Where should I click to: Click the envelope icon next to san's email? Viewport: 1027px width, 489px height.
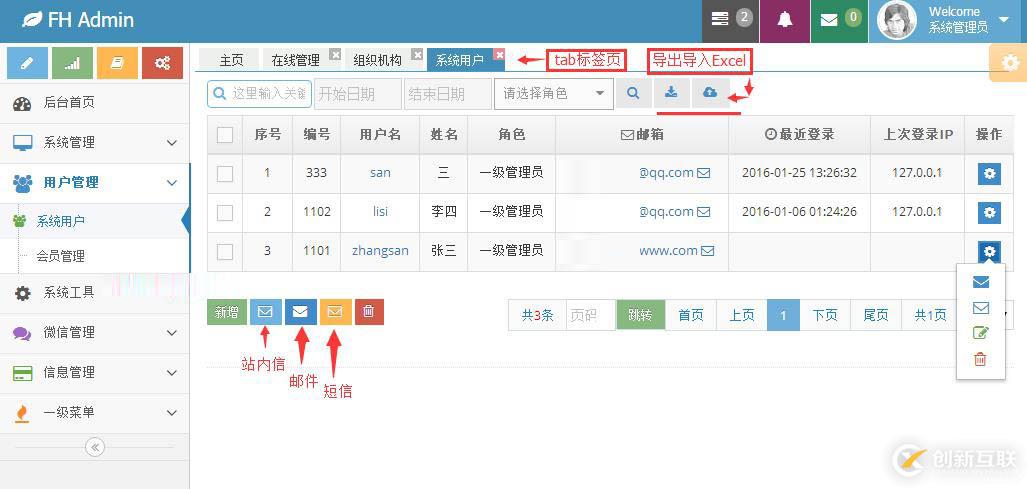pos(703,173)
